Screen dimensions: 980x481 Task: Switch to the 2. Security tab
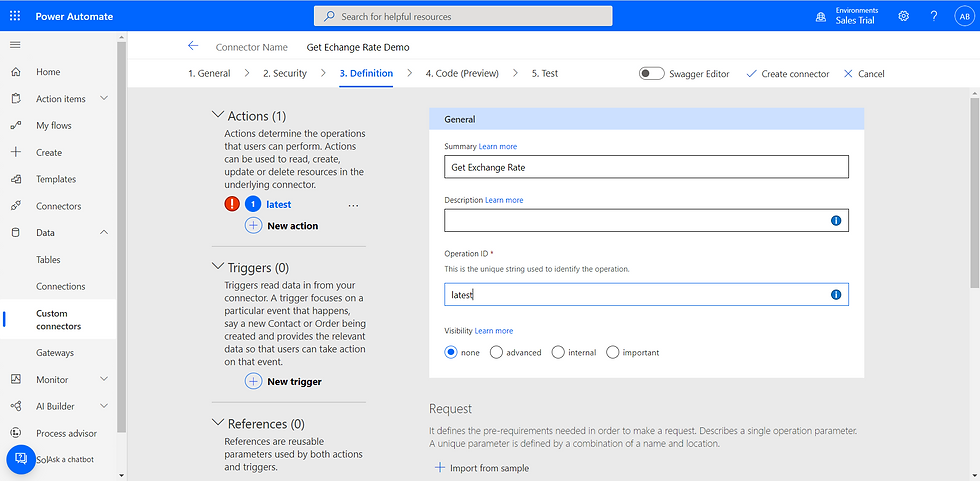284,73
